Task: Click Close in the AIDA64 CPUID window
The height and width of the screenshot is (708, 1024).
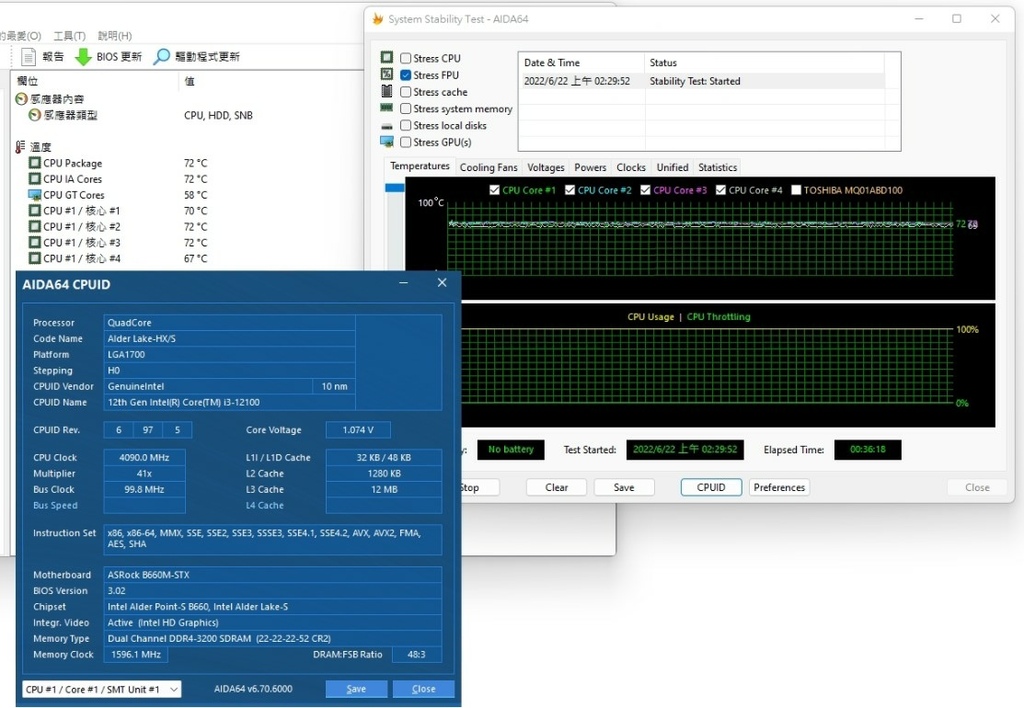Action: click(423, 689)
